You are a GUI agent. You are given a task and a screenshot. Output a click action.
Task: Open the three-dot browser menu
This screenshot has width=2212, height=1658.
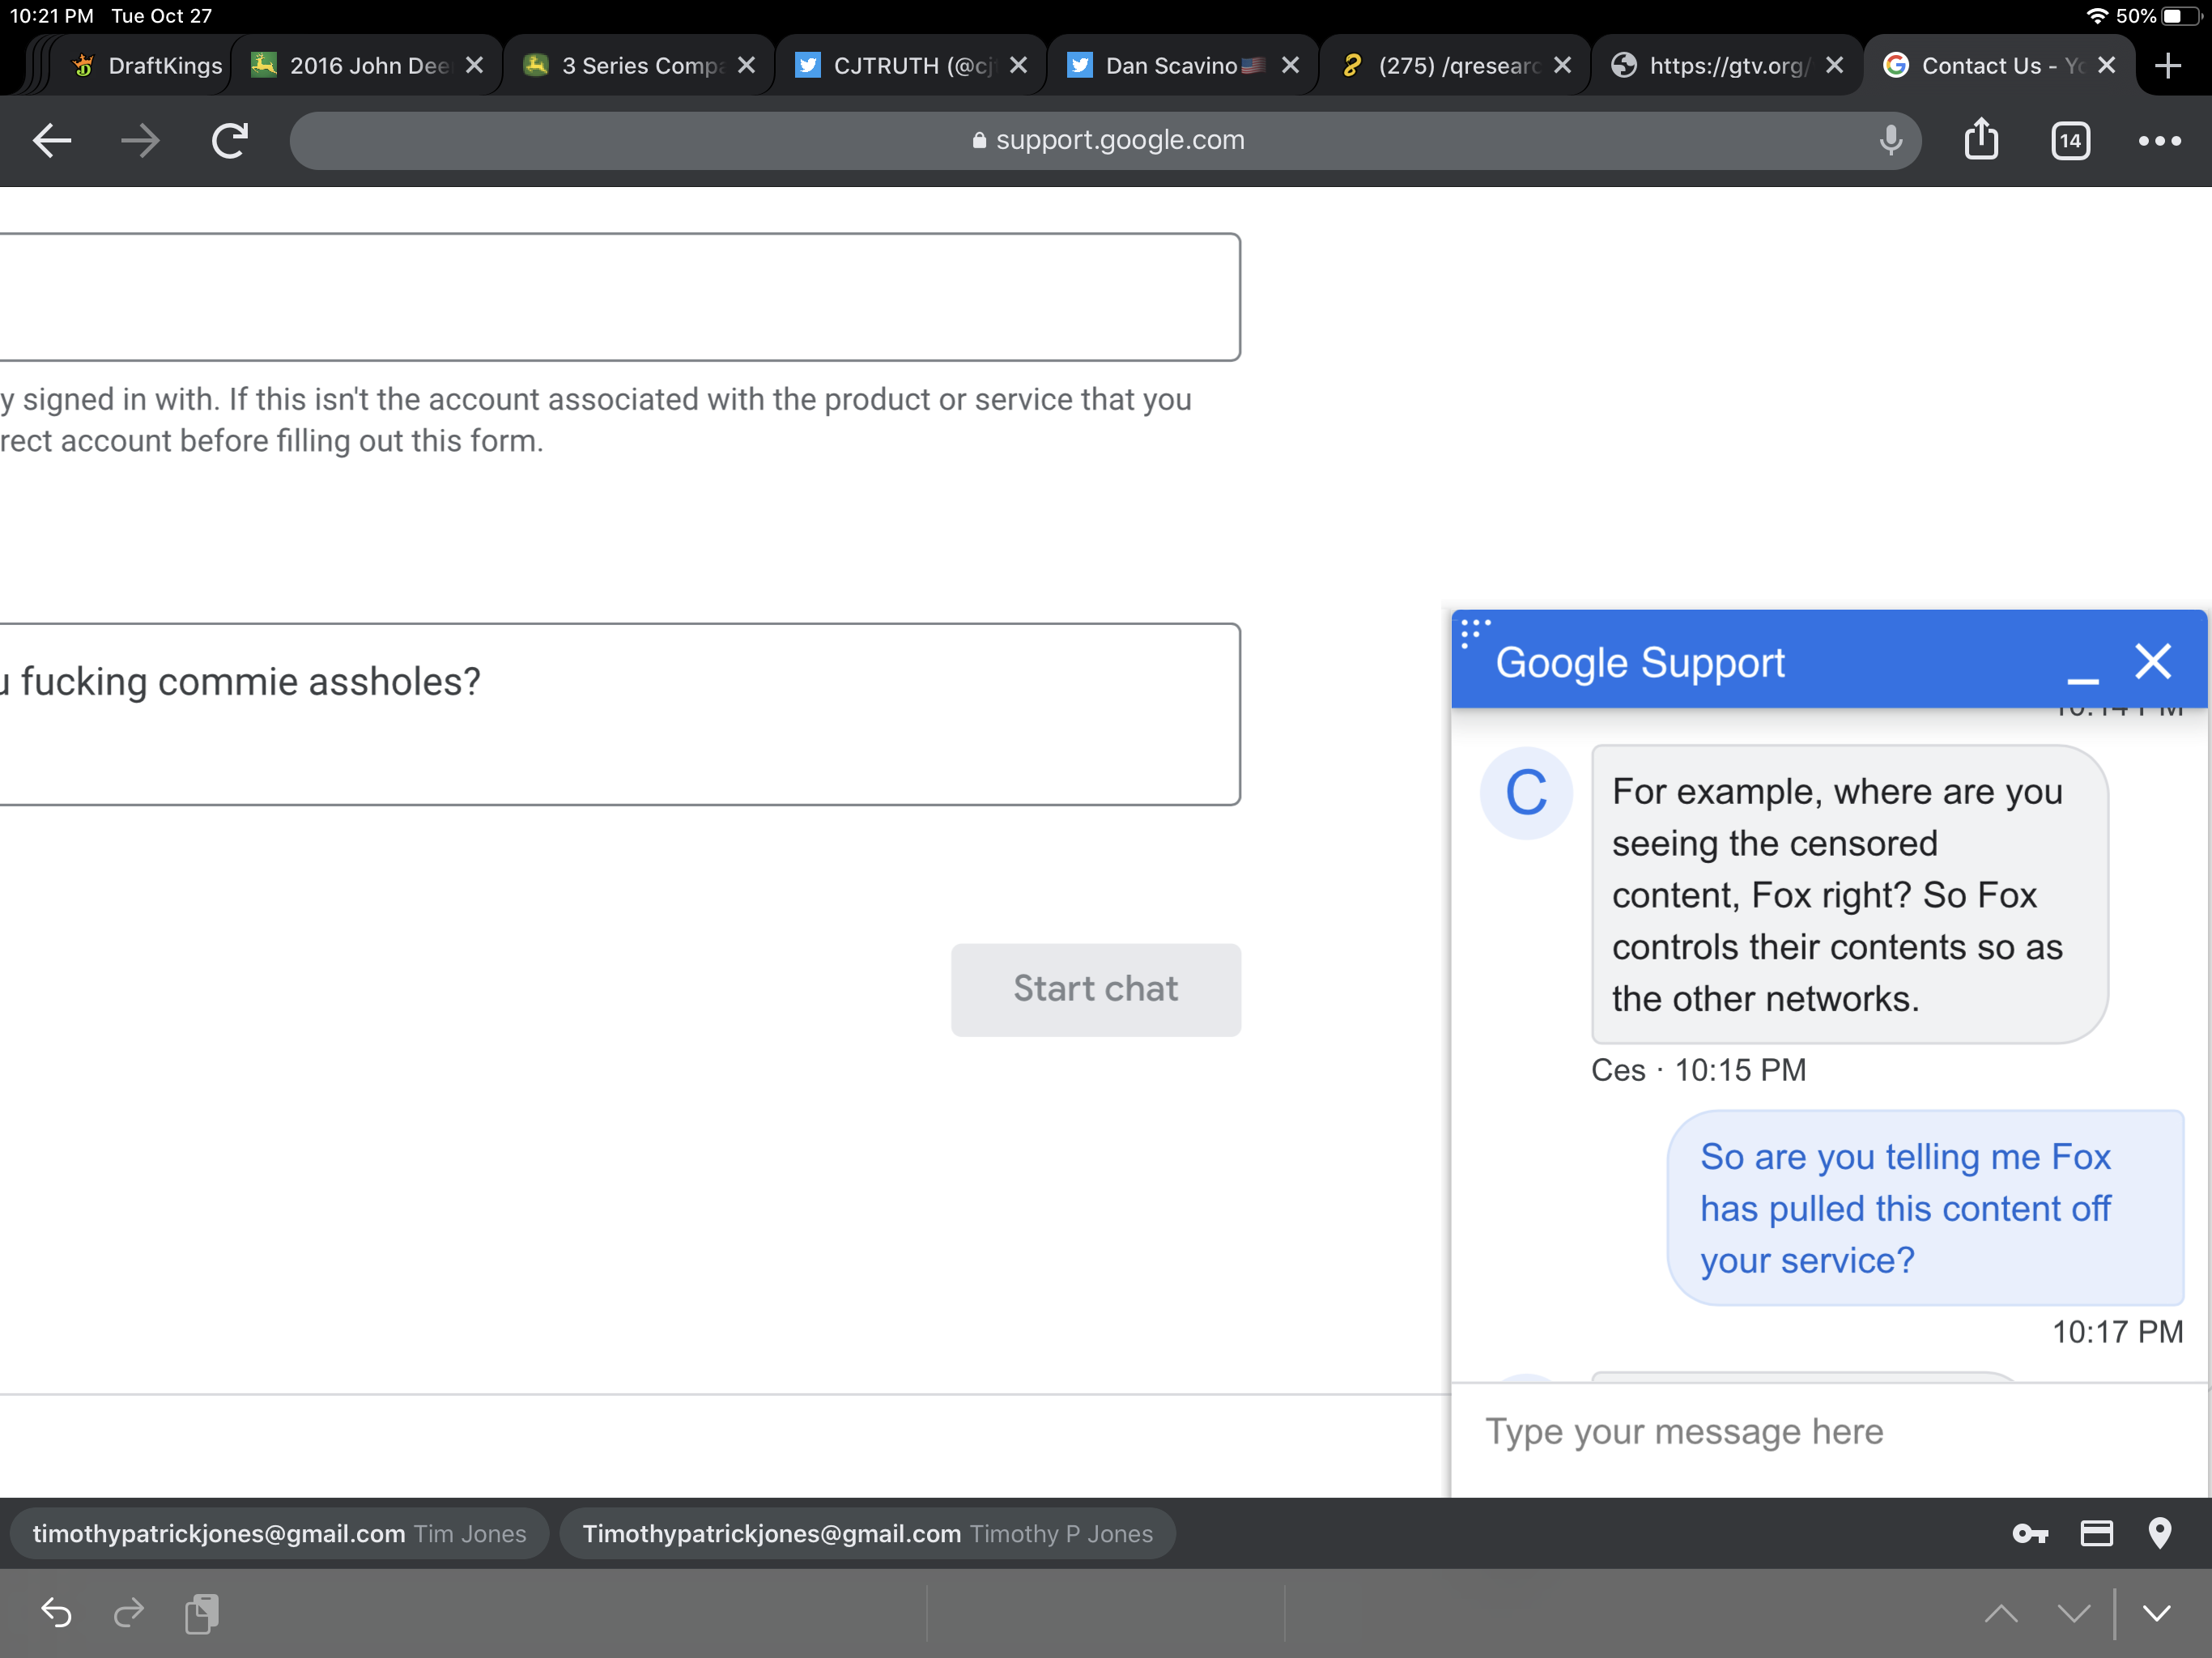[2159, 141]
